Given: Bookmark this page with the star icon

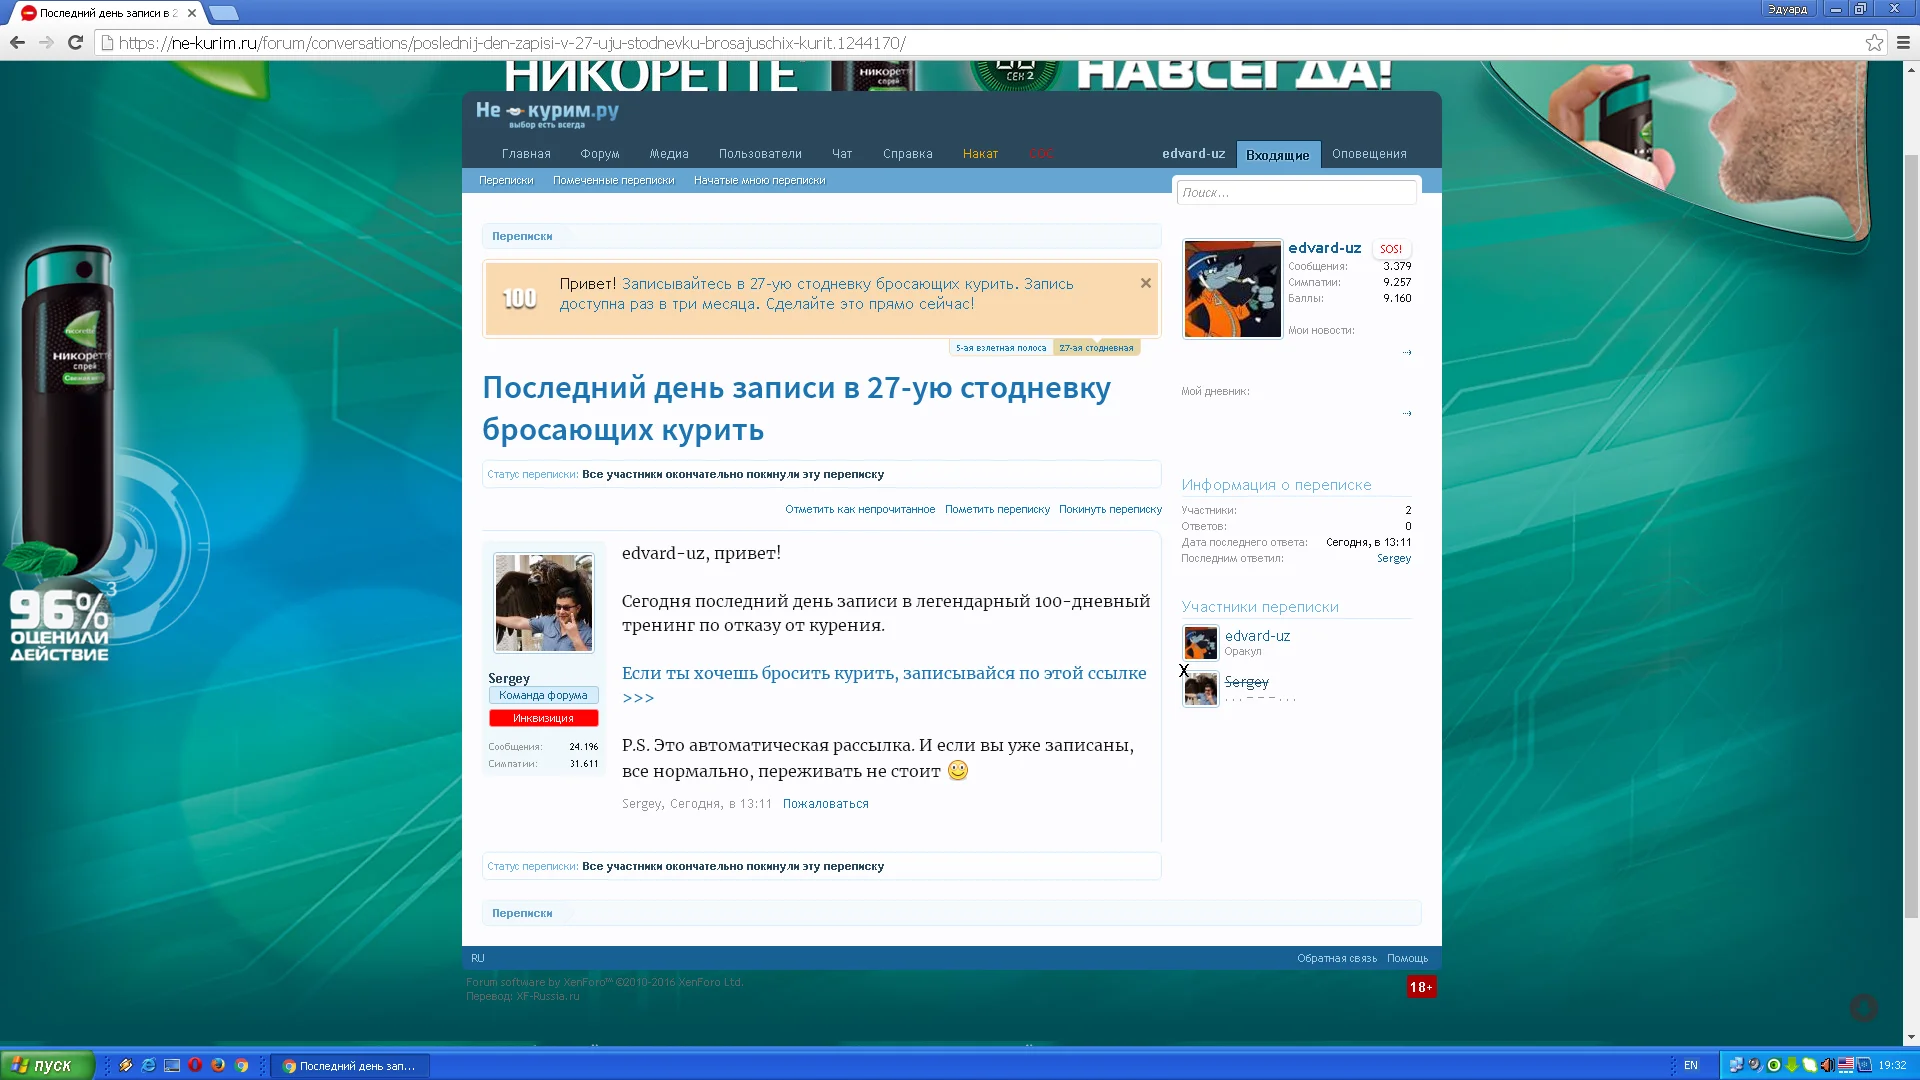Looking at the screenshot, I should 1874,42.
